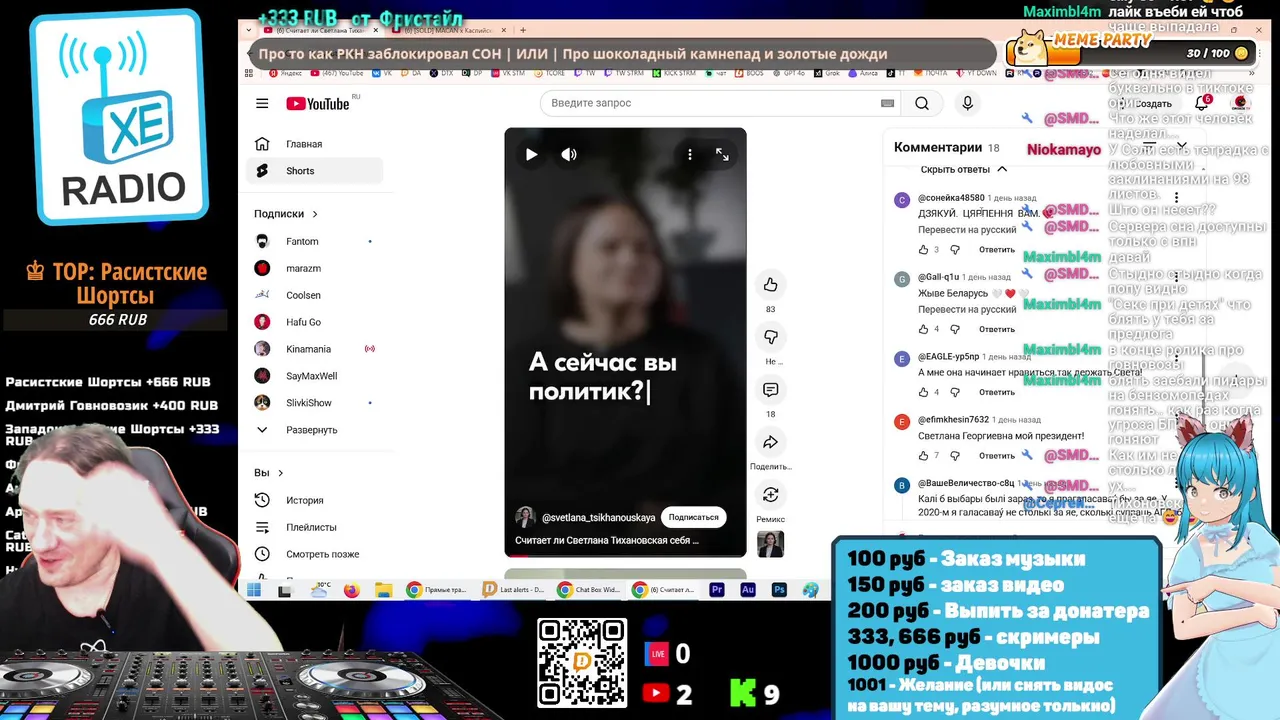Open the @svetlana_tsikhanouskaya channel link
1280x720 pixels.
598,518
